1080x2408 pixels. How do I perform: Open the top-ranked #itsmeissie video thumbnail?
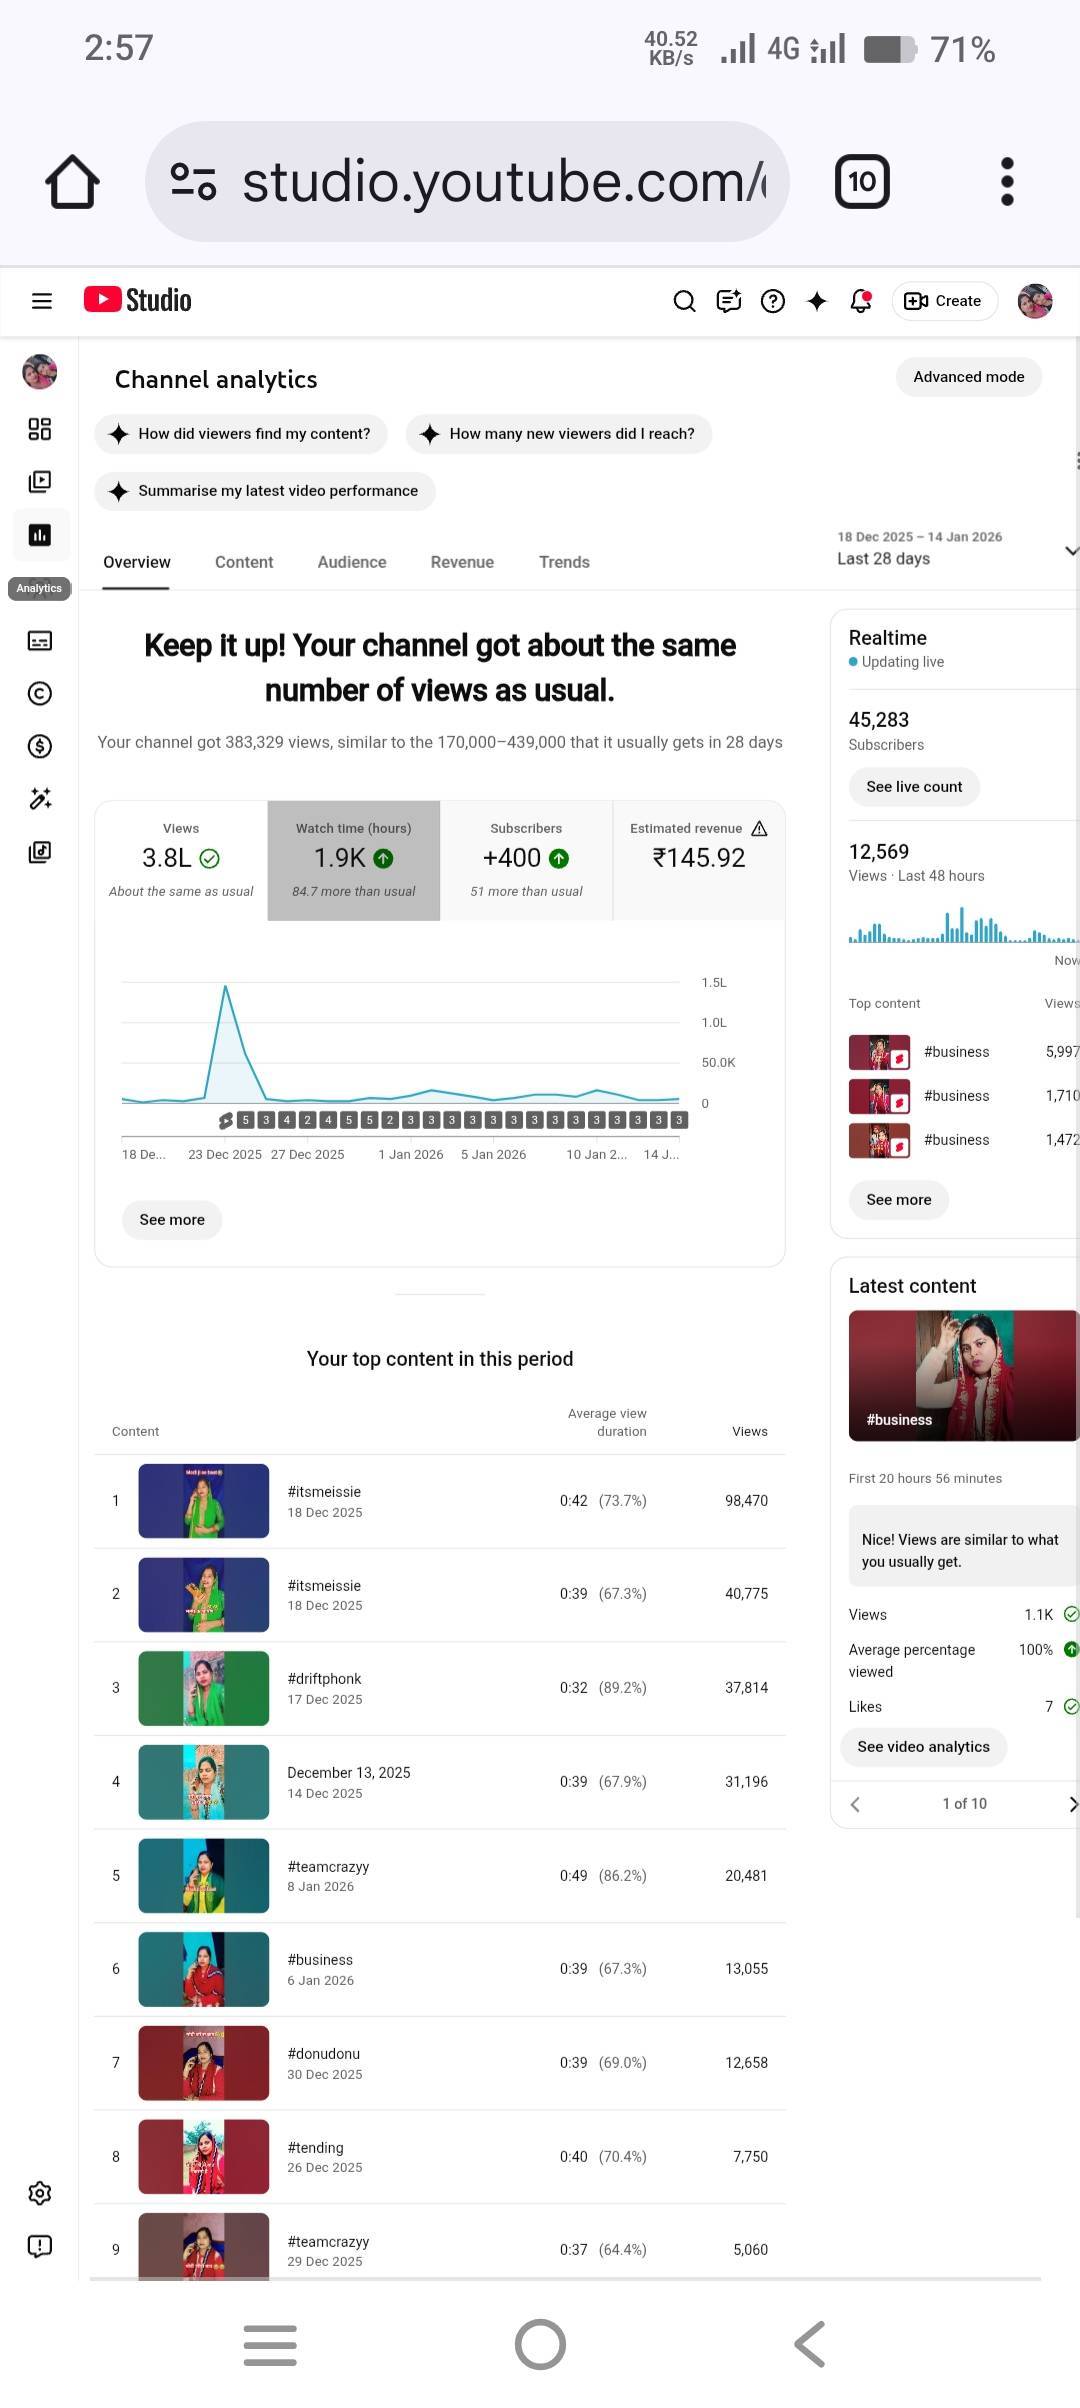pos(204,1501)
